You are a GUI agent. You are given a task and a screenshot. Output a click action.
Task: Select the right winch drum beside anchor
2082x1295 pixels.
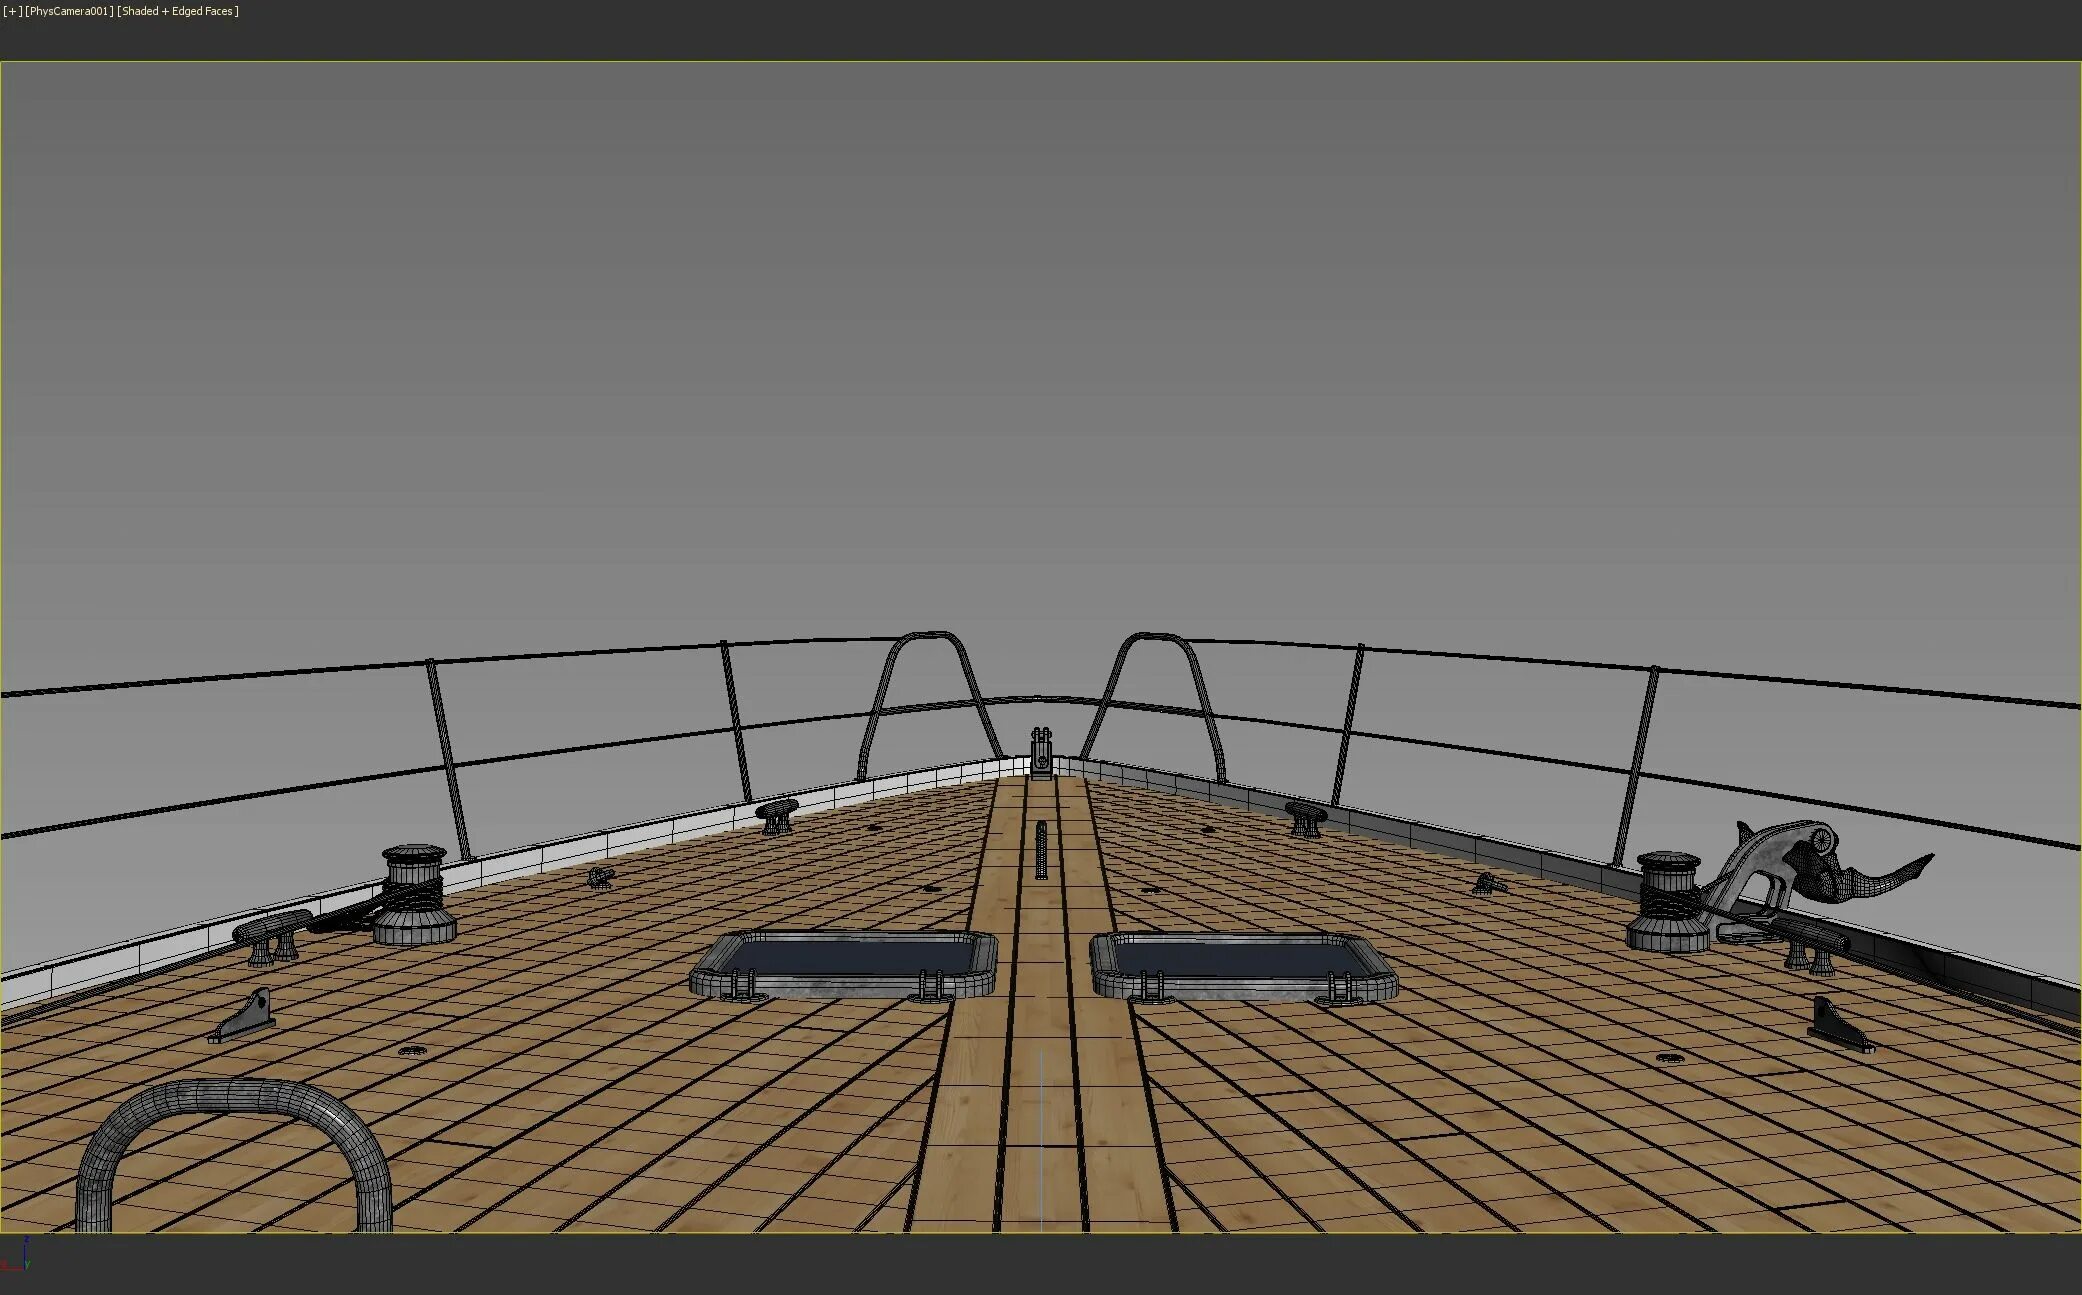point(1666,900)
